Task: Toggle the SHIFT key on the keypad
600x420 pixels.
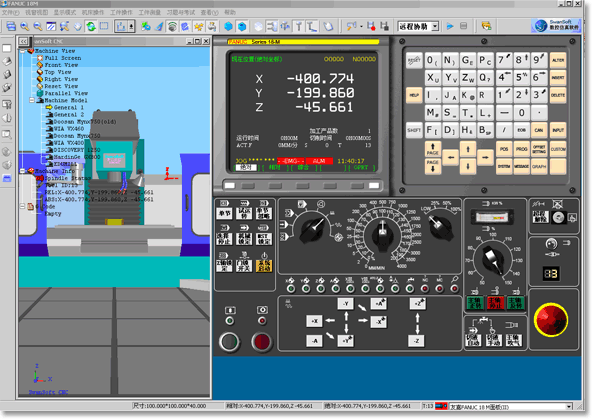Action: pyautogui.click(x=413, y=130)
